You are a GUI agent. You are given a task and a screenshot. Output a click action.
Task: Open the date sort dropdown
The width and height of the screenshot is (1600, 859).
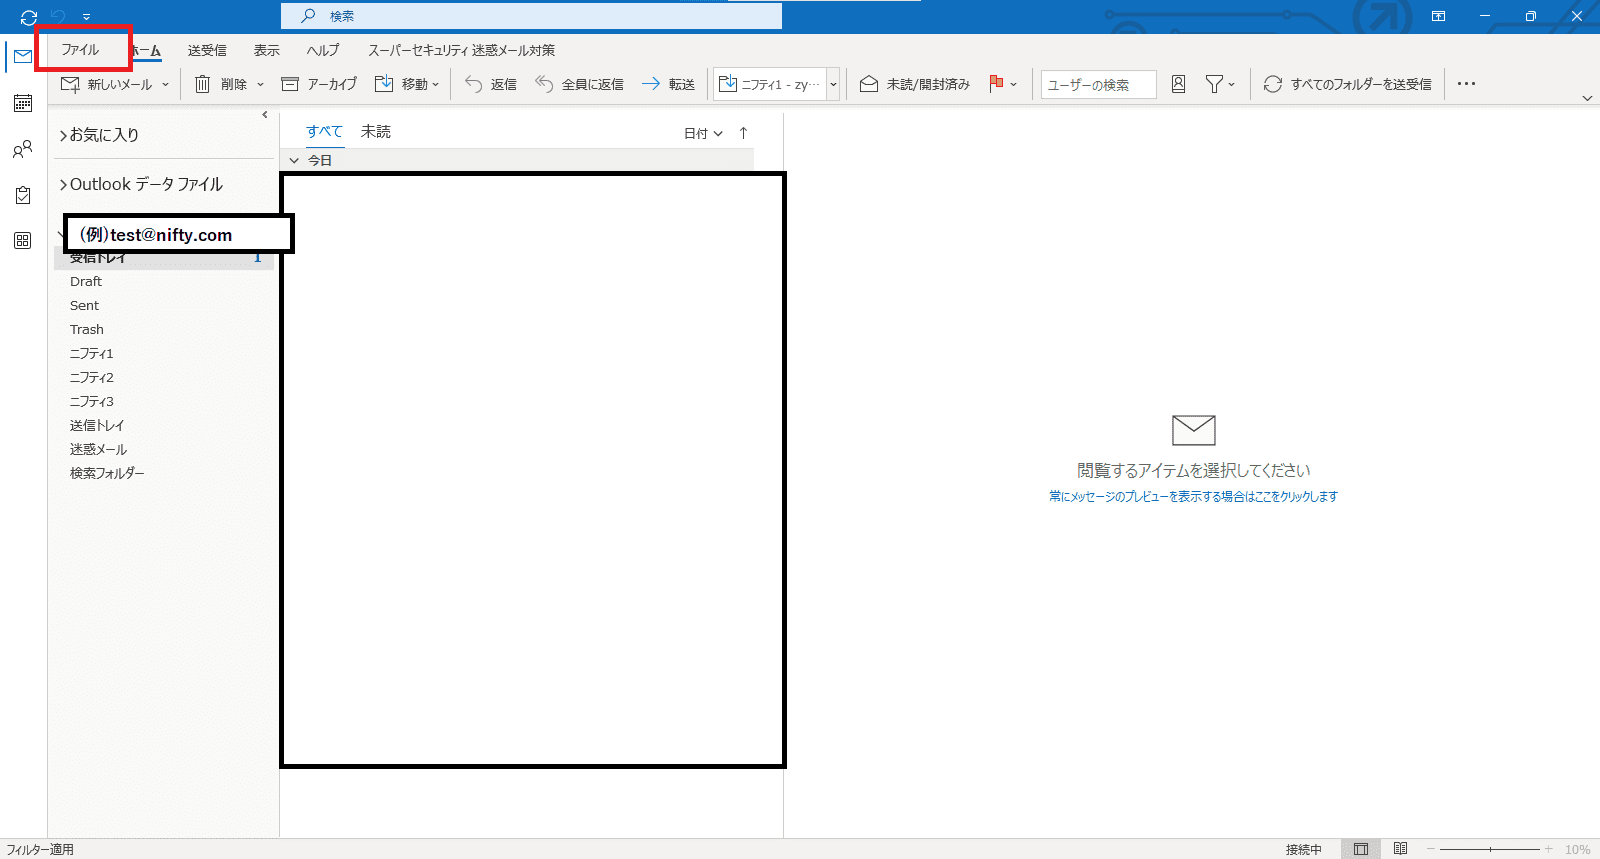pos(702,133)
